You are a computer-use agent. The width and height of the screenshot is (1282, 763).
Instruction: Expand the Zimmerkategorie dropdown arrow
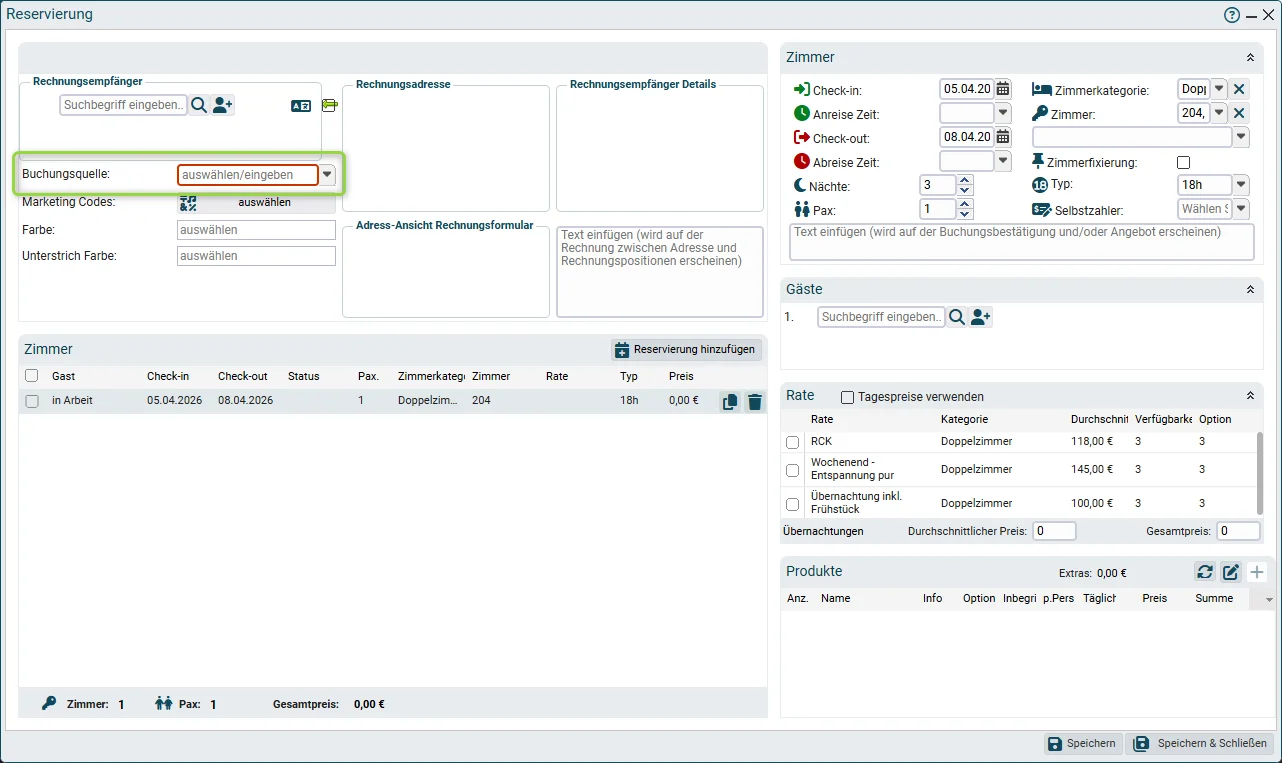point(1219,89)
